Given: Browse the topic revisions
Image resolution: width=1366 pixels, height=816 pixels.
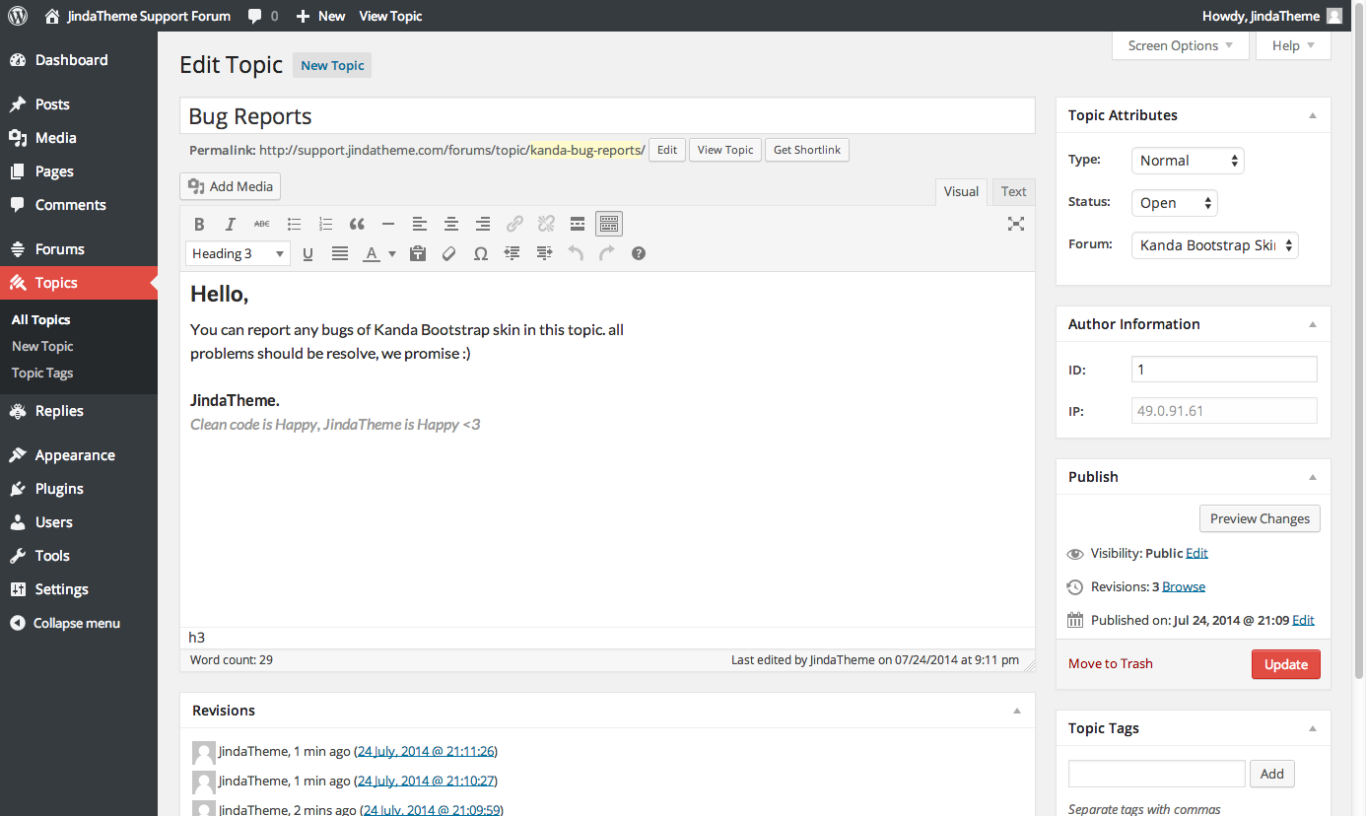Looking at the screenshot, I should tap(1184, 587).
